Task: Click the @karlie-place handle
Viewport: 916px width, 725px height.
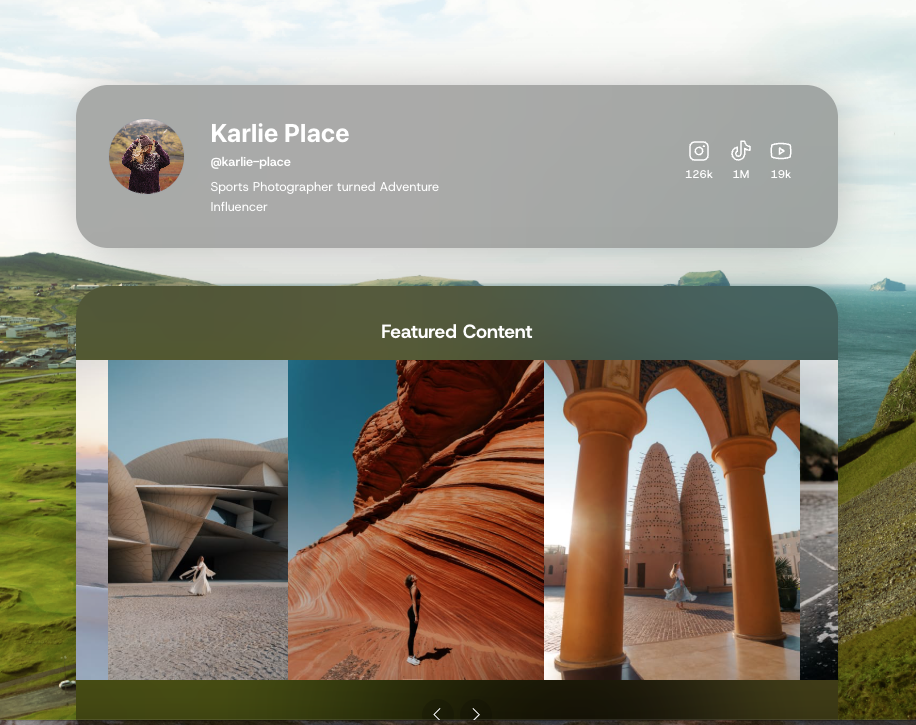Action: pyautogui.click(x=251, y=162)
